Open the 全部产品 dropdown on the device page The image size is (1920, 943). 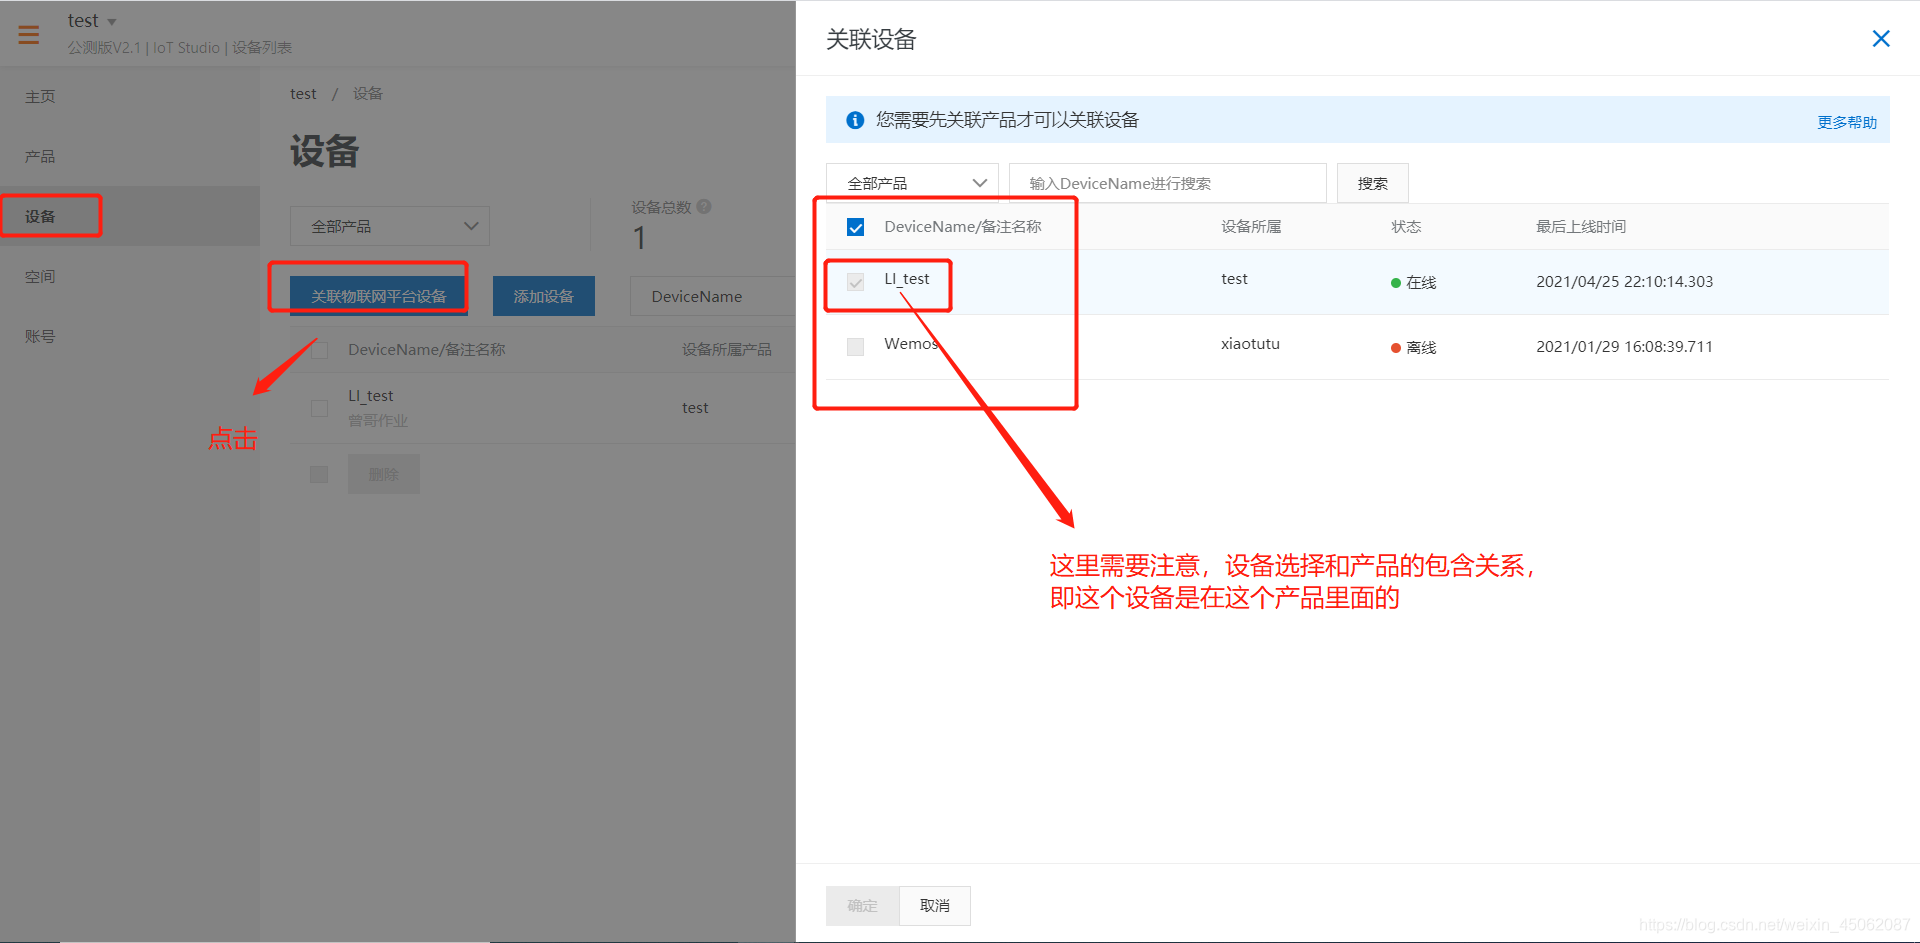pos(390,226)
